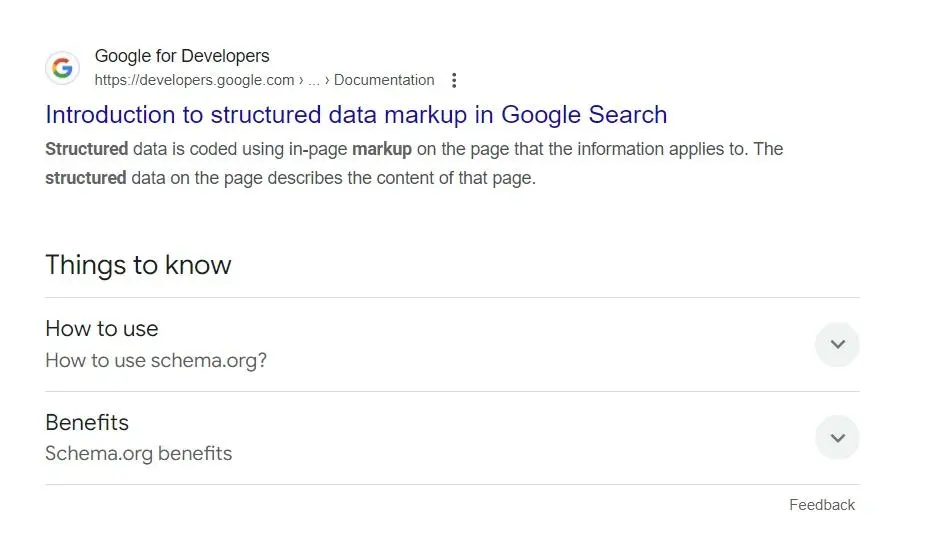Click the bold Structured word in snippet
The image size is (925, 540).
[87, 149]
